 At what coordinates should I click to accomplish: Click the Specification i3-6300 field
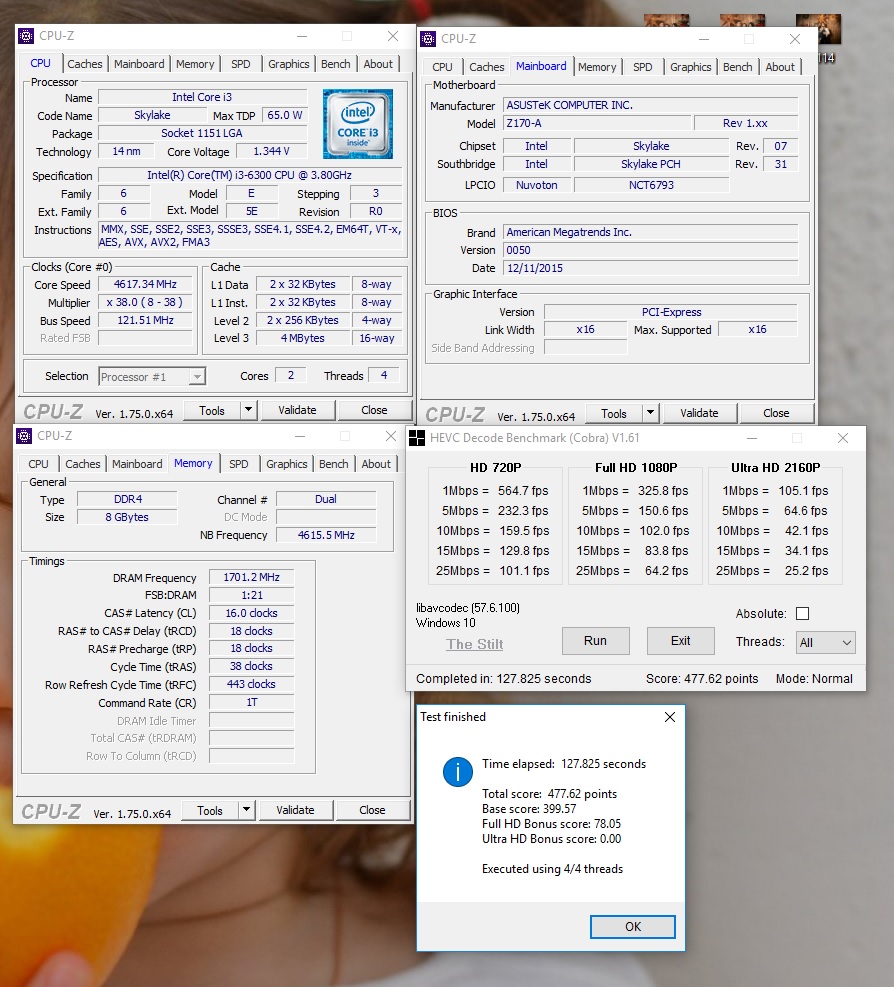[250, 176]
